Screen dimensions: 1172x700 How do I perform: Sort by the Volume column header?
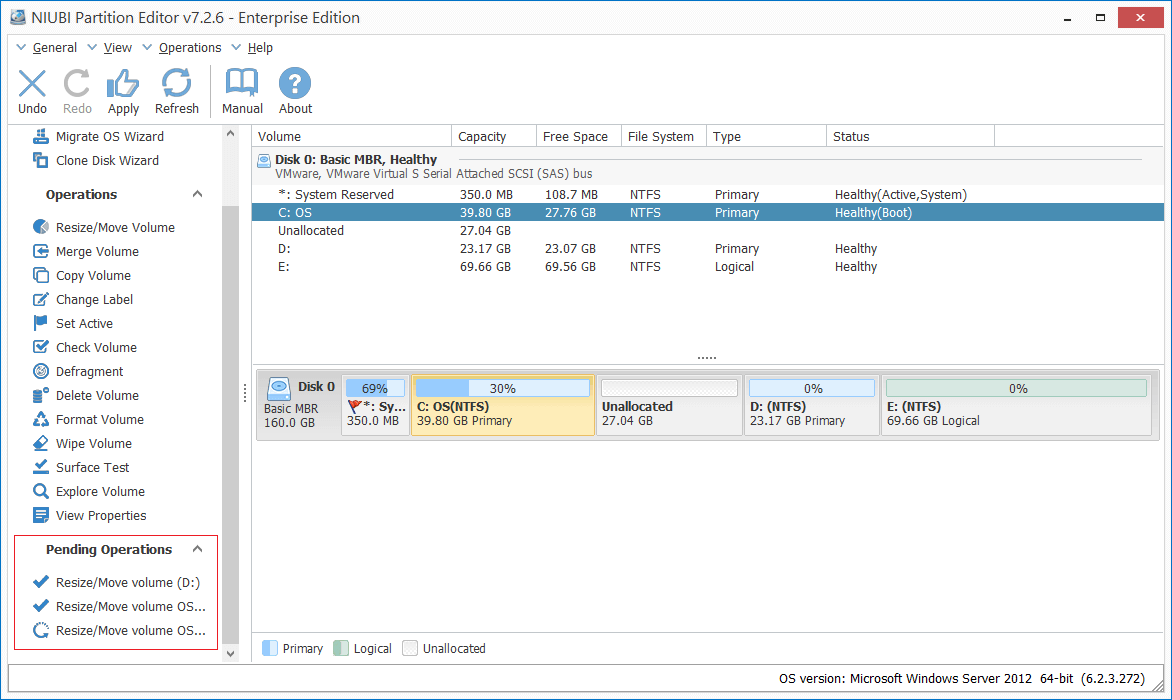pyautogui.click(x=352, y=137)
